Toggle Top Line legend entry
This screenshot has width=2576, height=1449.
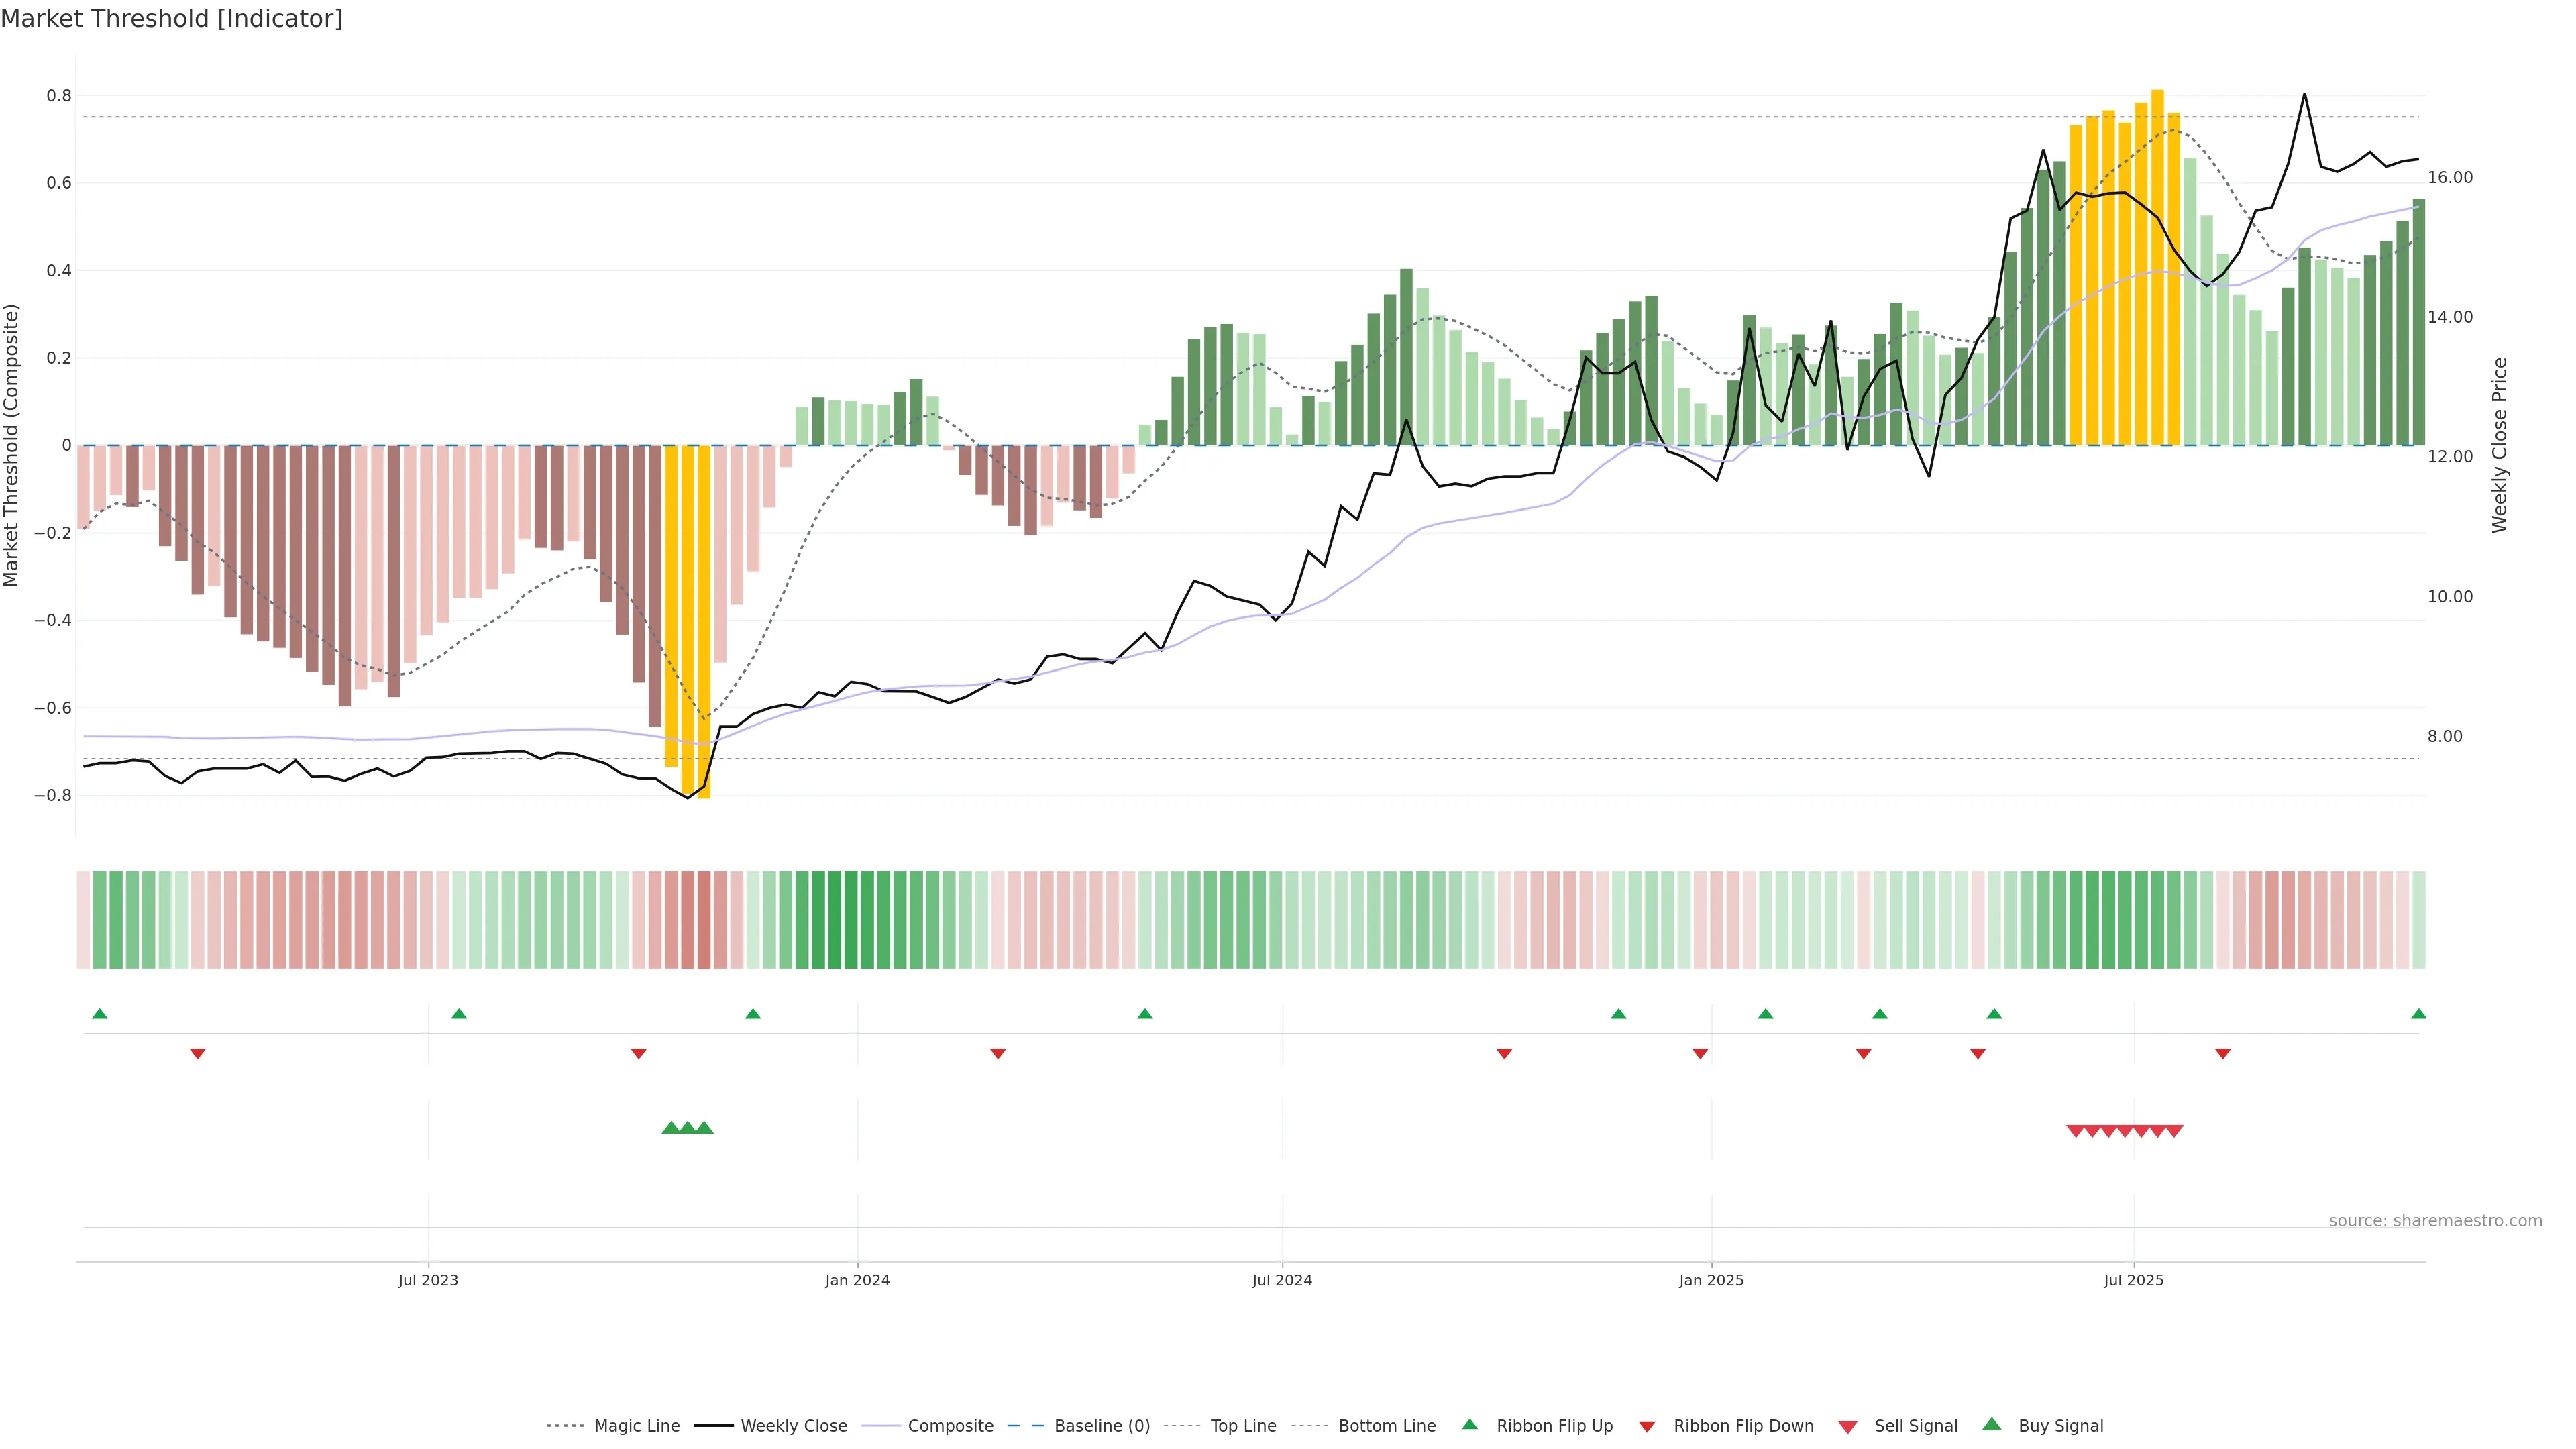(1243, 1426)
